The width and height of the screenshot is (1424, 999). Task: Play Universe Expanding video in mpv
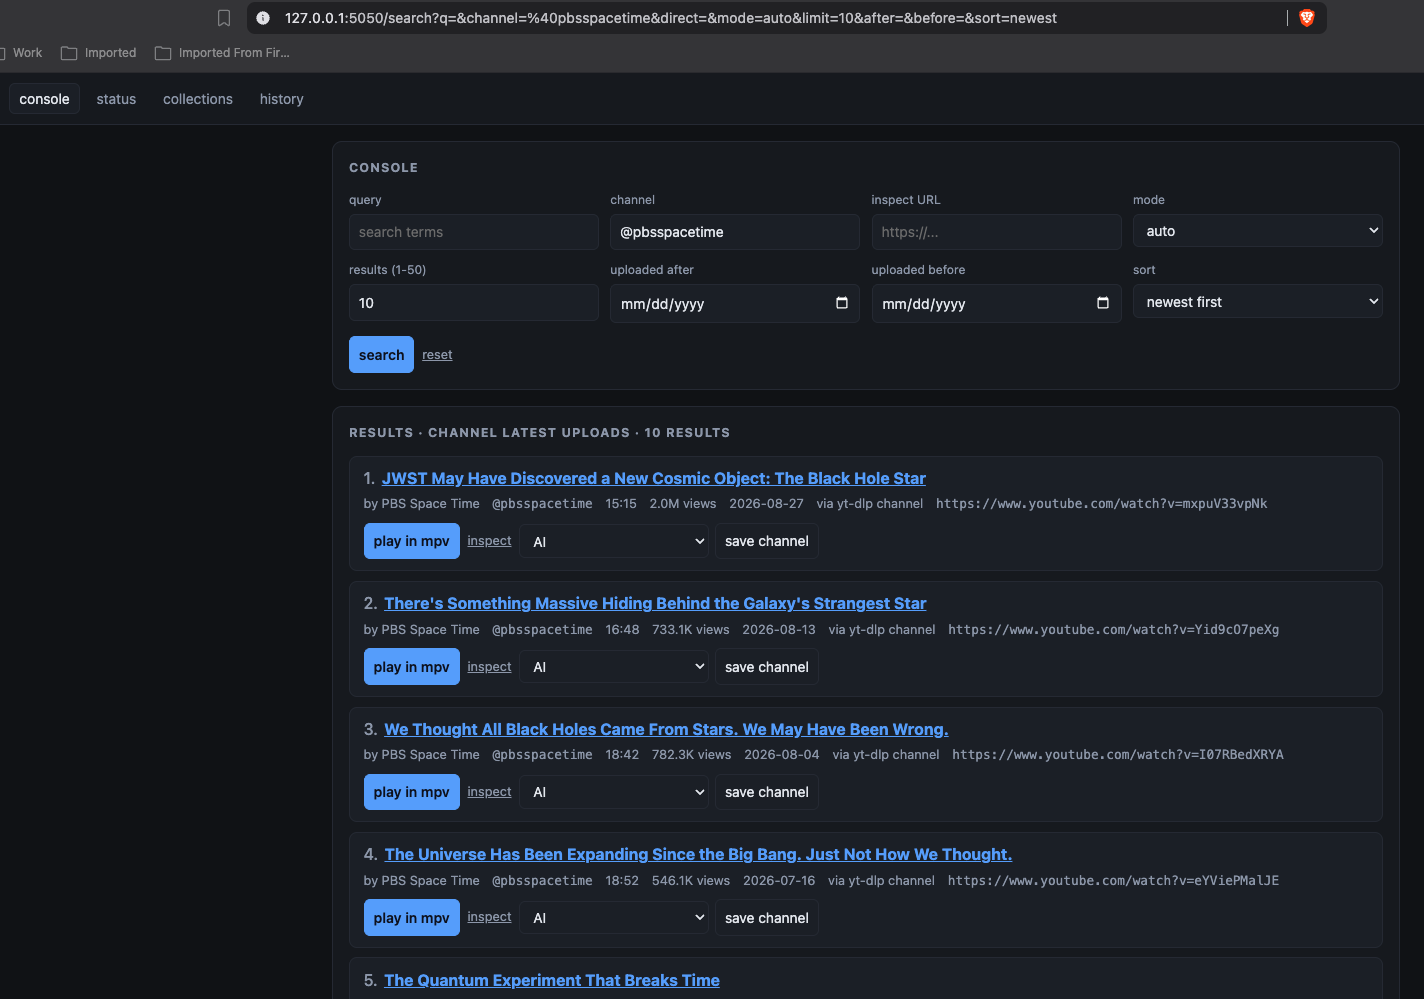click(x=412, y=918)
